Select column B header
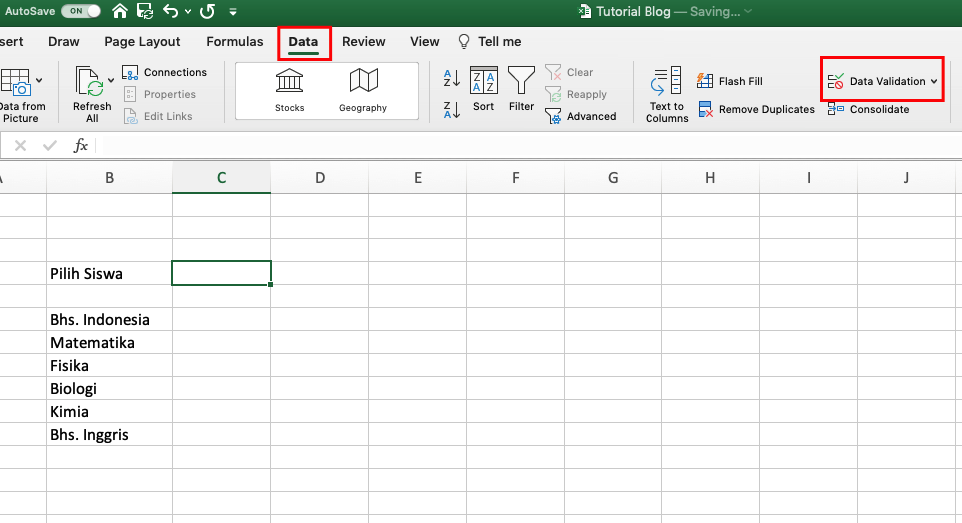 pyautogui.click(x=109, y=178)
